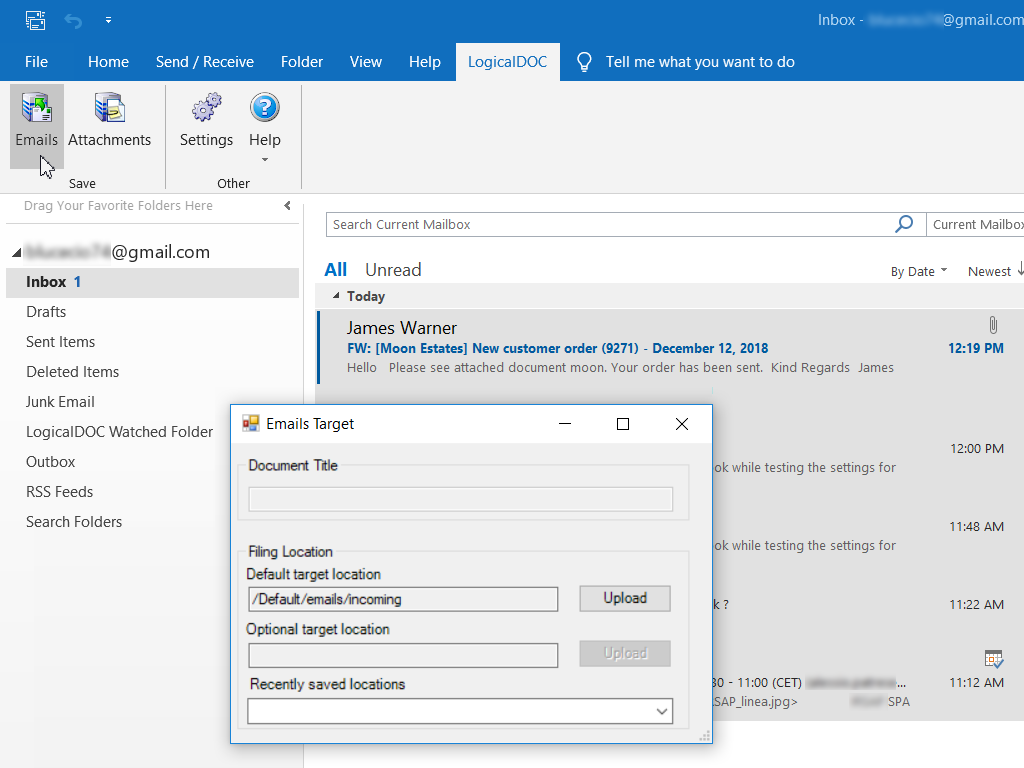Open the LogicalDOC Watched Folder
The image size is (1024, 768).
point(120,432)
